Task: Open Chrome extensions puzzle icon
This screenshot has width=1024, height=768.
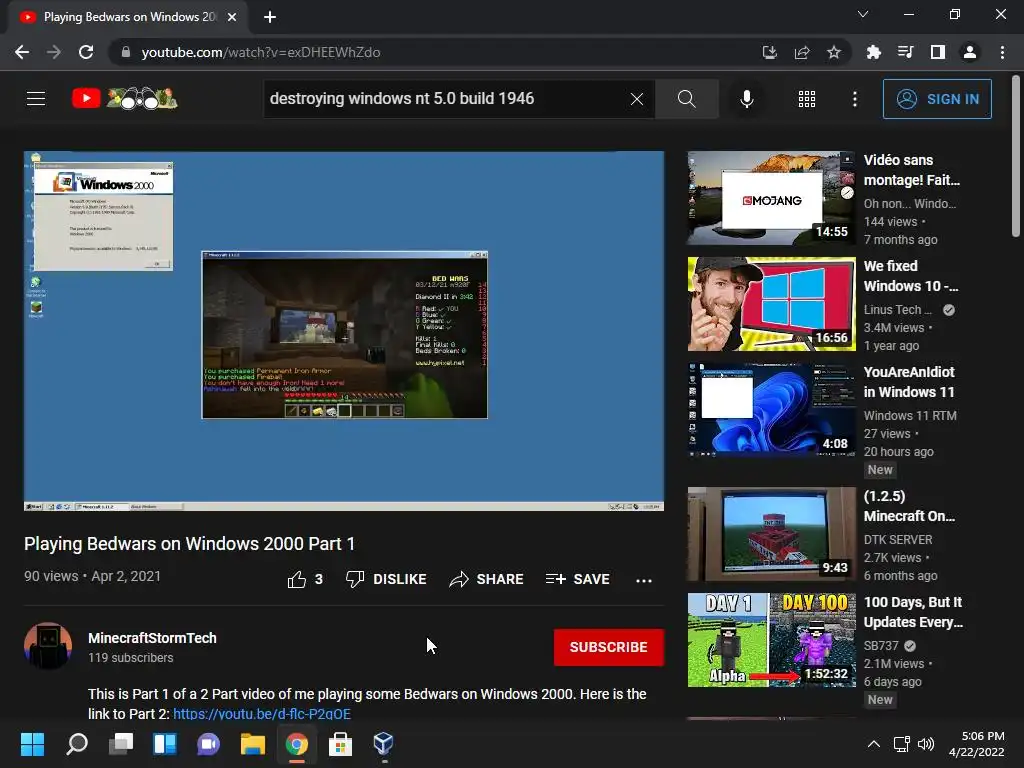Action: coord(873,52)
